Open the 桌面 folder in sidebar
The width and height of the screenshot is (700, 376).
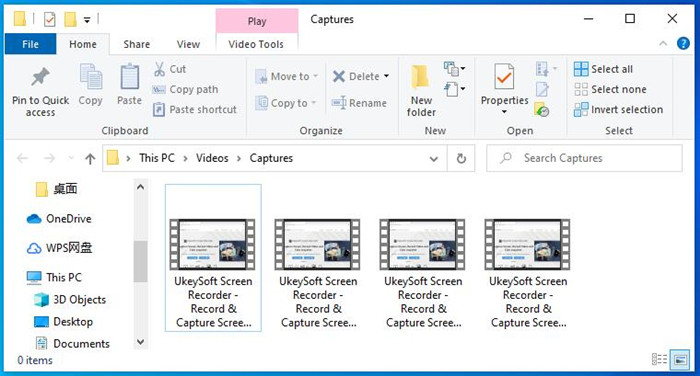point(57,189)
